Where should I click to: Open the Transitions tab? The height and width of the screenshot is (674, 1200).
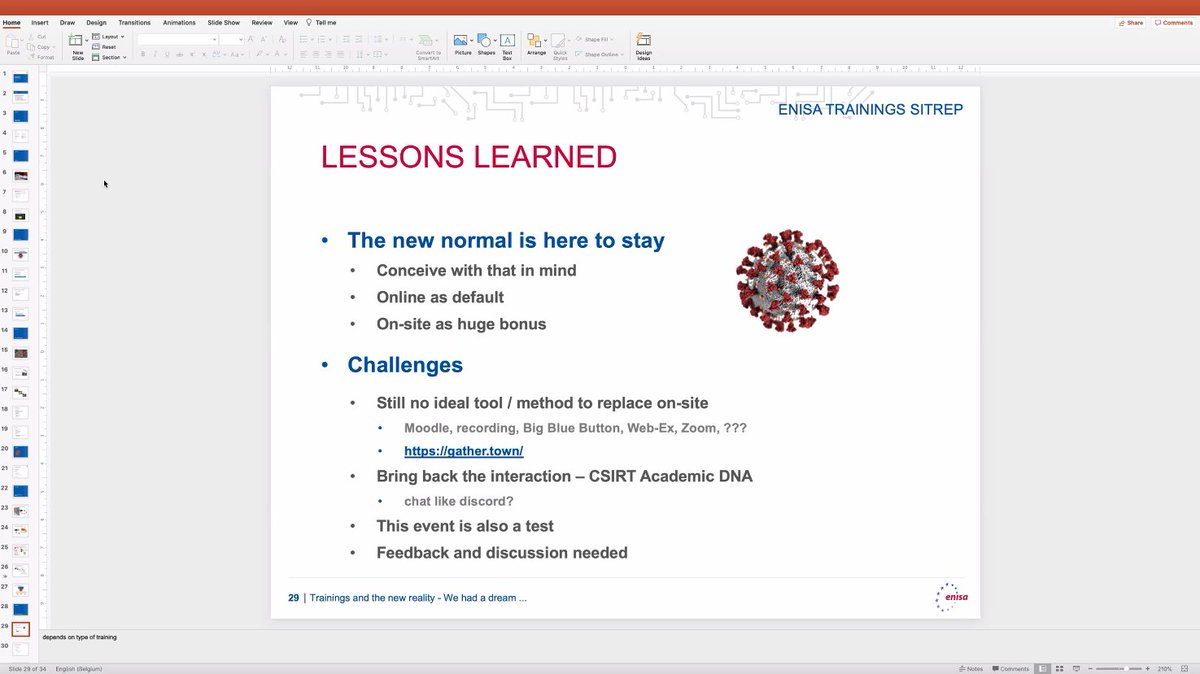pos(135,22)
